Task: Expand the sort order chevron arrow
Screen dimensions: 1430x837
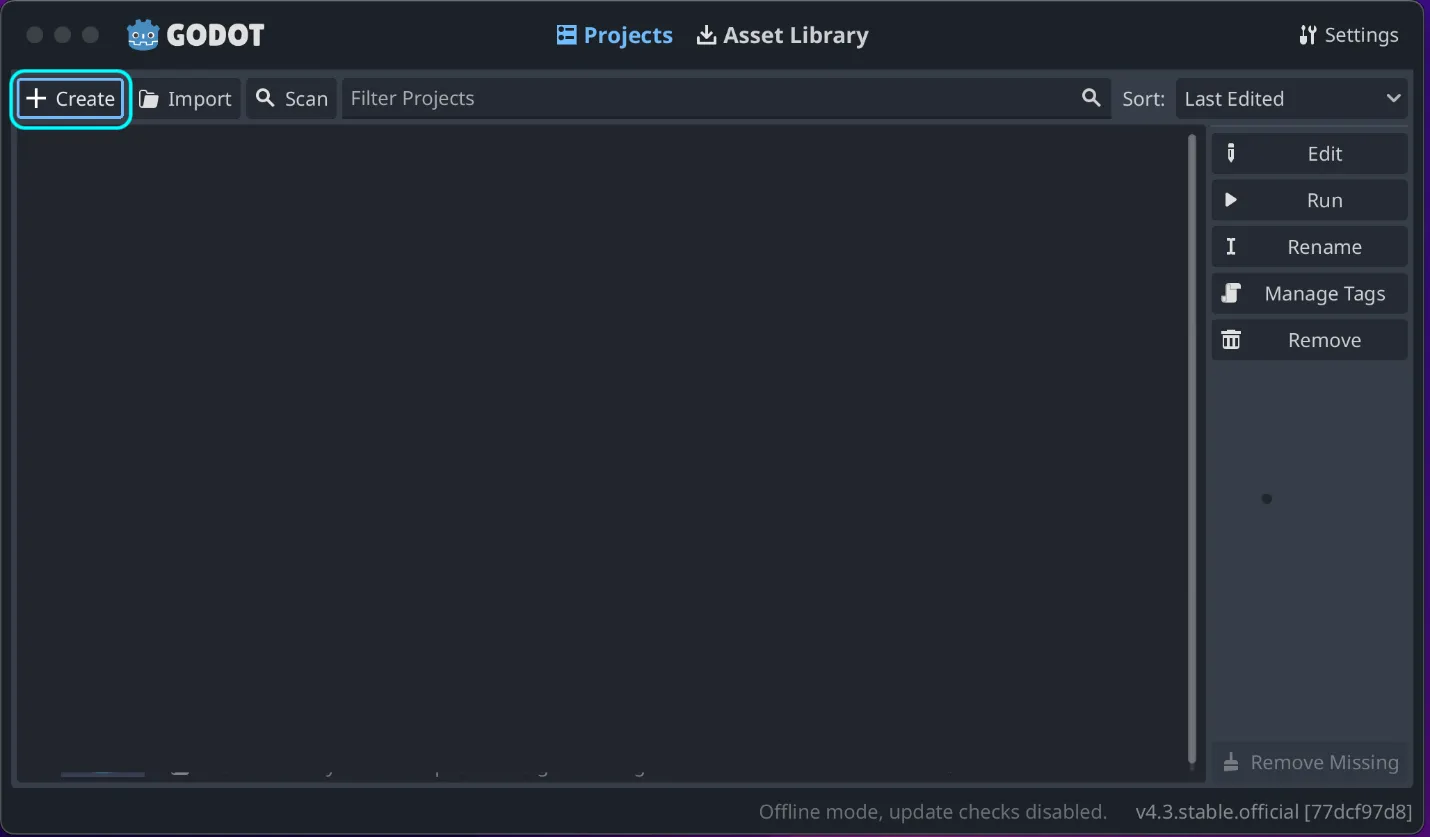Action: 1393,98
